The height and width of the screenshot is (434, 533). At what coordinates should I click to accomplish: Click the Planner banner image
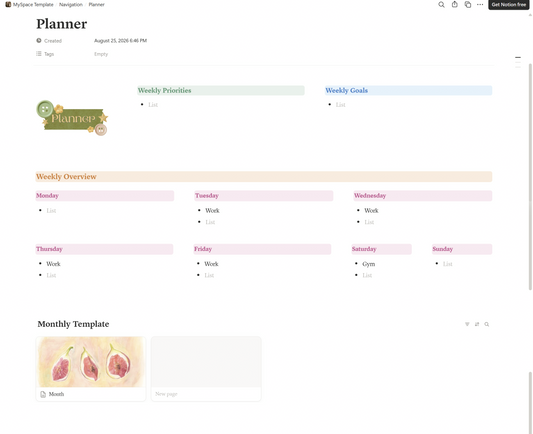(x=72, y=118)
